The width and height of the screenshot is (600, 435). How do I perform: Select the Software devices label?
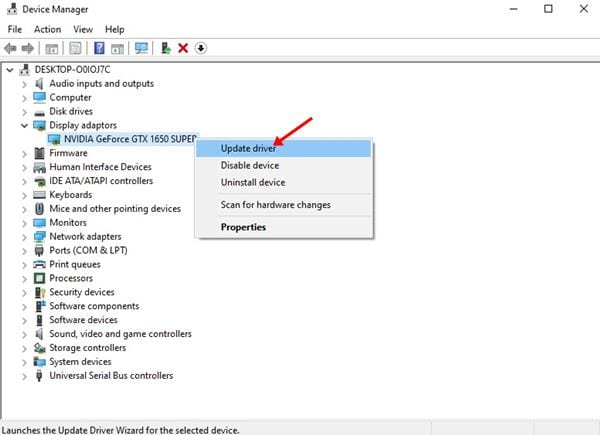tap(83, 320)
